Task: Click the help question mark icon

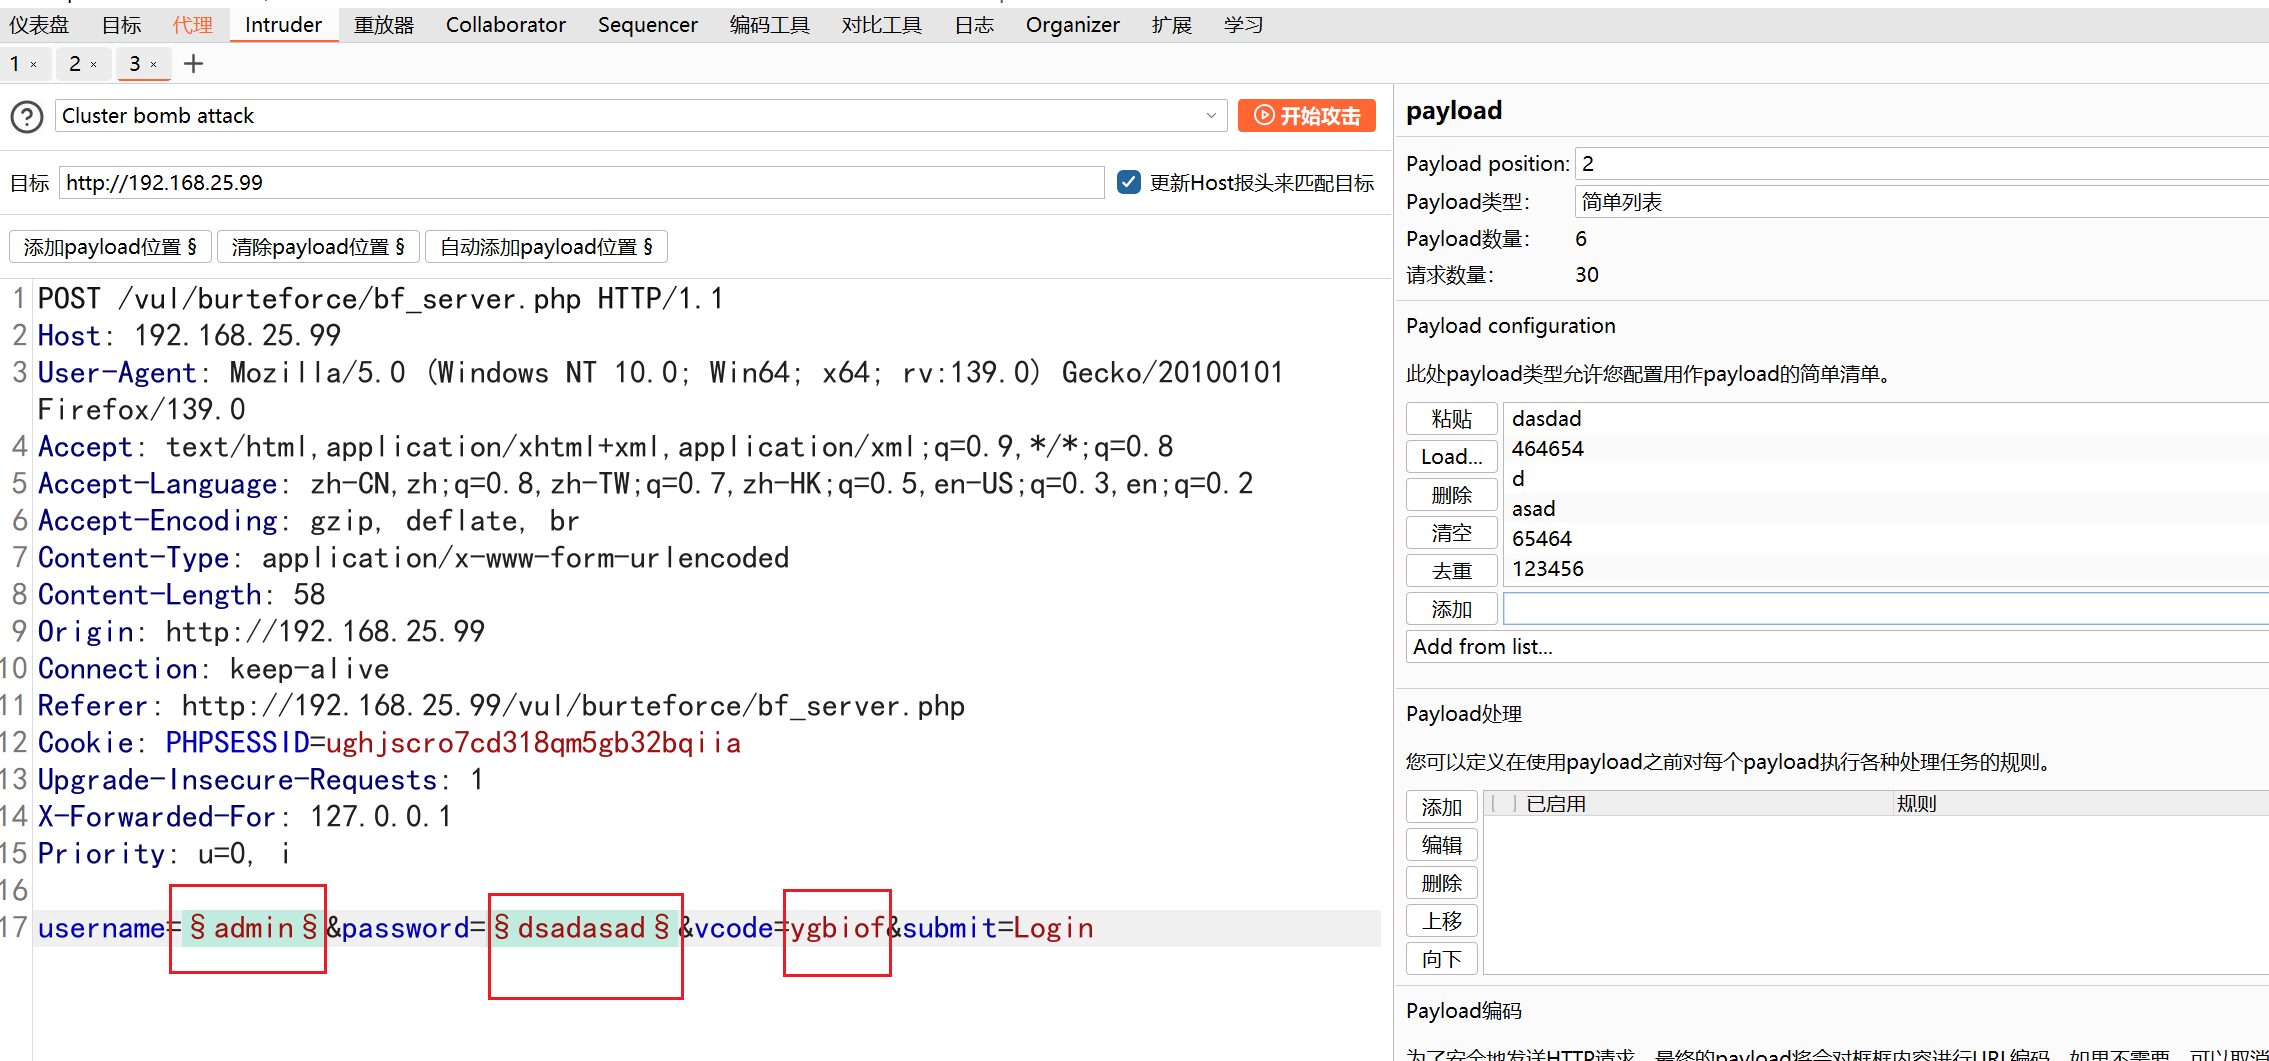Action: (x=27, y=117)
